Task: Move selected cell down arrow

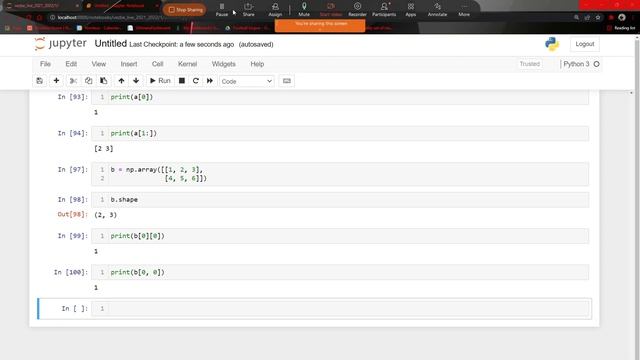Action: tap(136, 81)
